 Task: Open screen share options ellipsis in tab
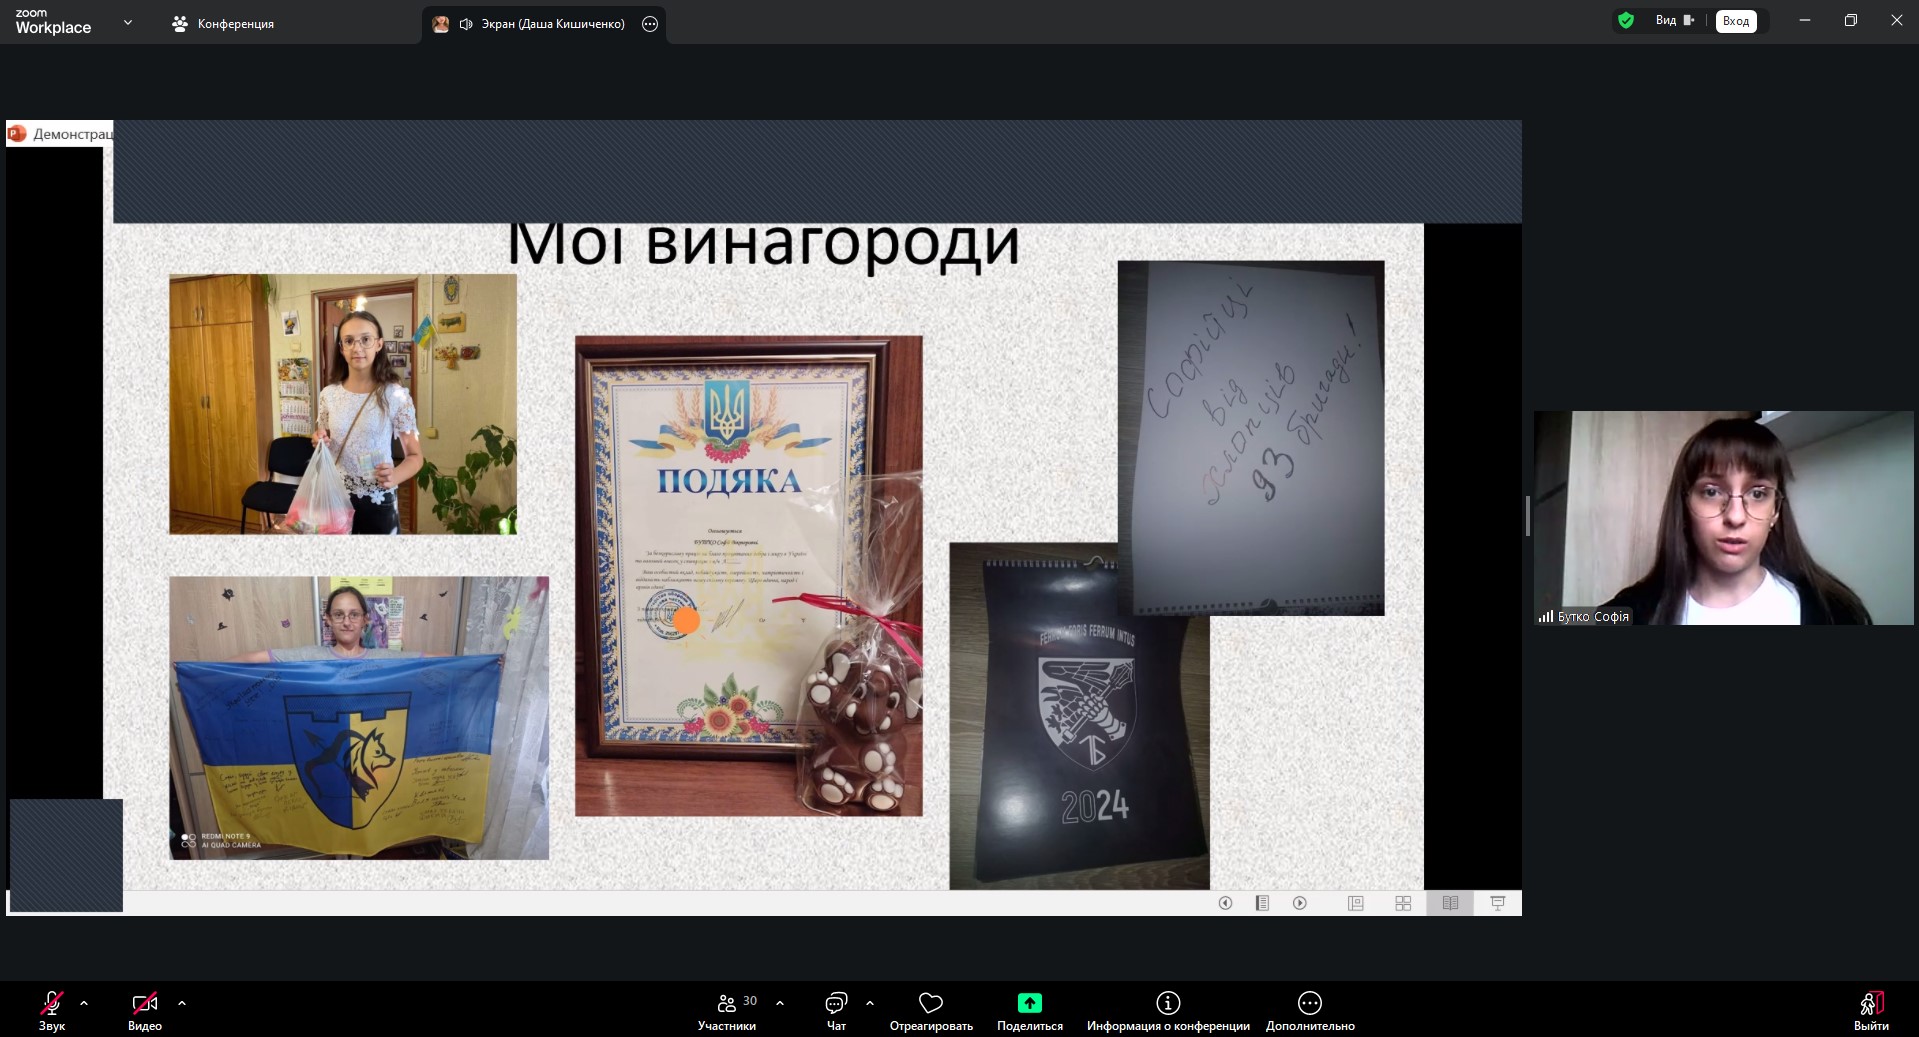coord(650,24)
